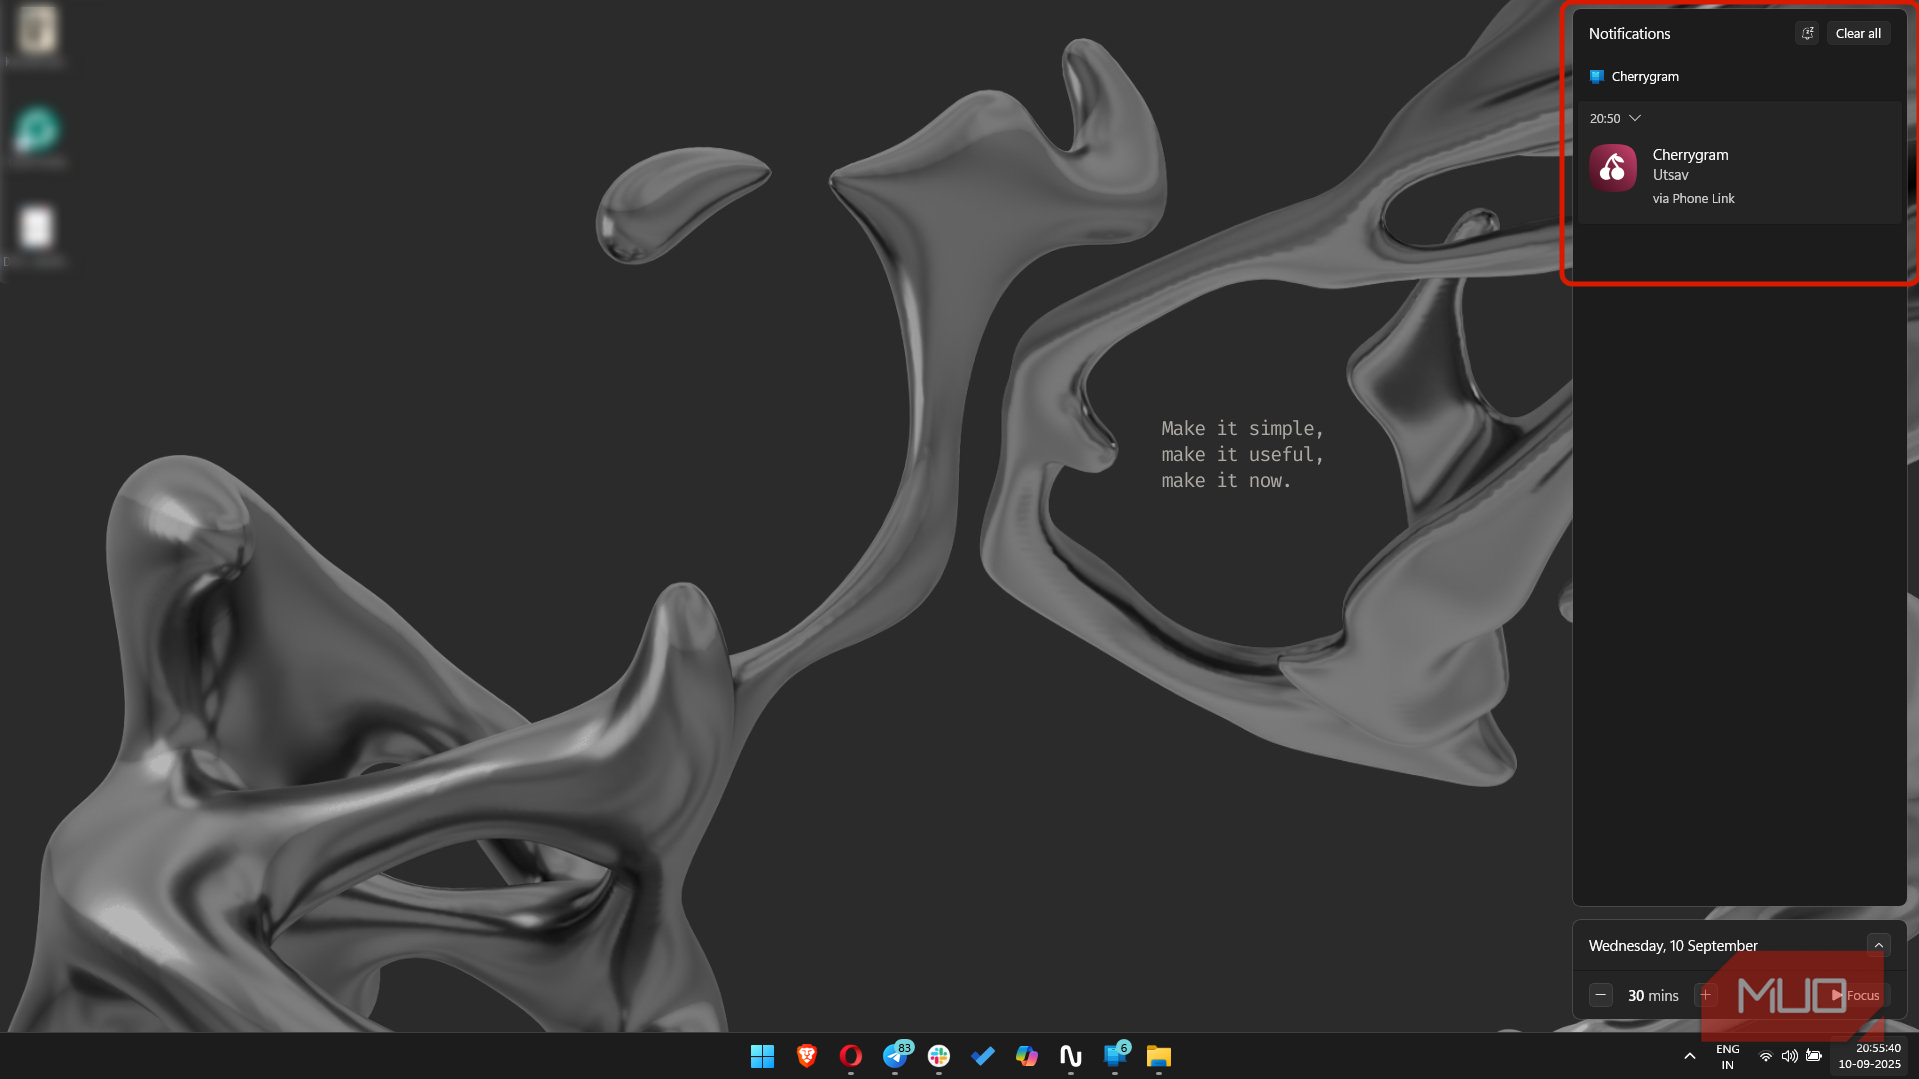Open notification settings icon beside Clear all
The width and height of the screenshot is (1919, 1079).
1807,33
